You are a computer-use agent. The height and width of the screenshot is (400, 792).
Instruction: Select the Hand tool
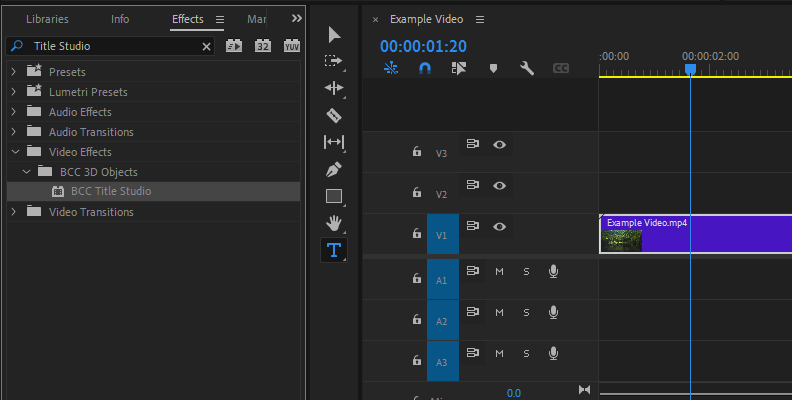click(334, 222)
